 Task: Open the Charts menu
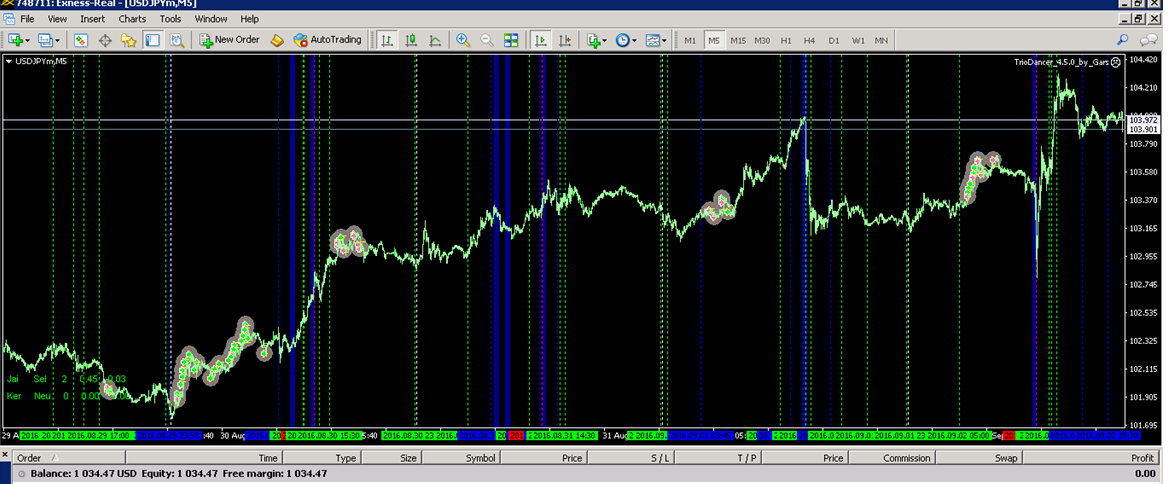tap(132, 19)
